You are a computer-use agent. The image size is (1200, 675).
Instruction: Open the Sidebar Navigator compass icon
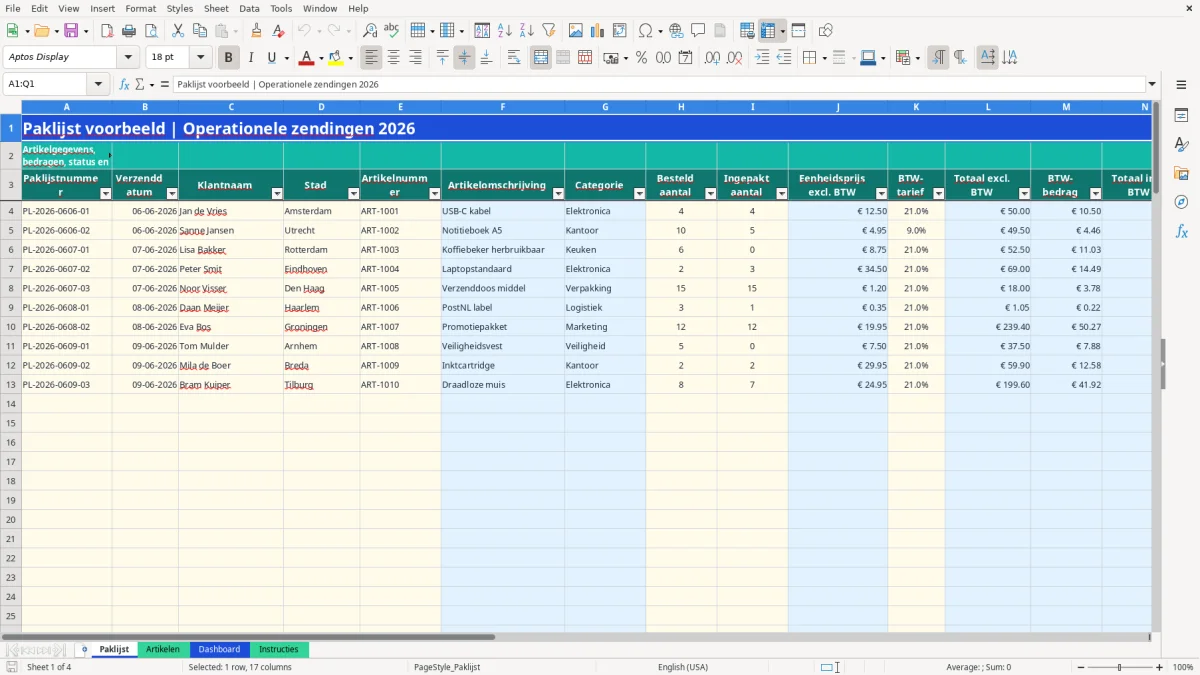[x=1181, y=202]
